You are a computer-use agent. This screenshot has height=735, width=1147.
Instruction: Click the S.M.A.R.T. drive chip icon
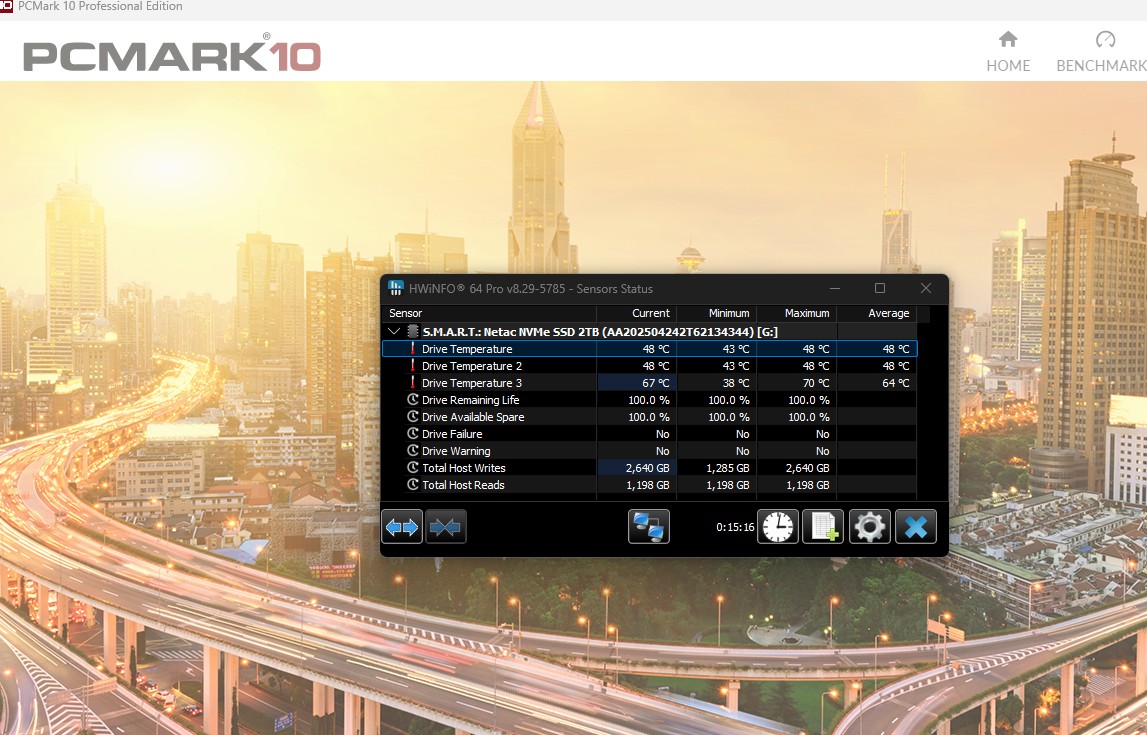point(413,331)
